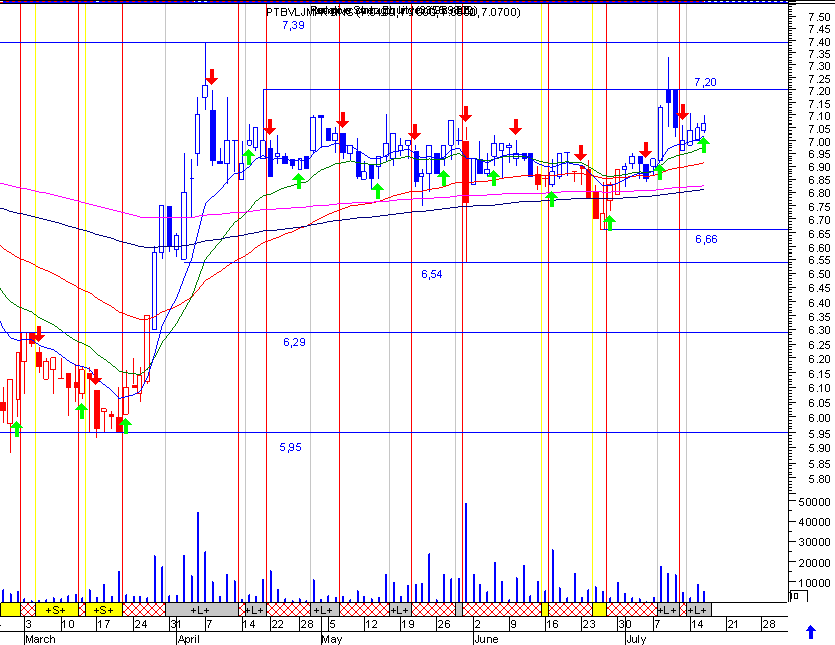The width and height of the screenshot is (835, 645).
Task: Click the +L+ segment above May 19
Action: pyautogui.click(x=400, y=610)
